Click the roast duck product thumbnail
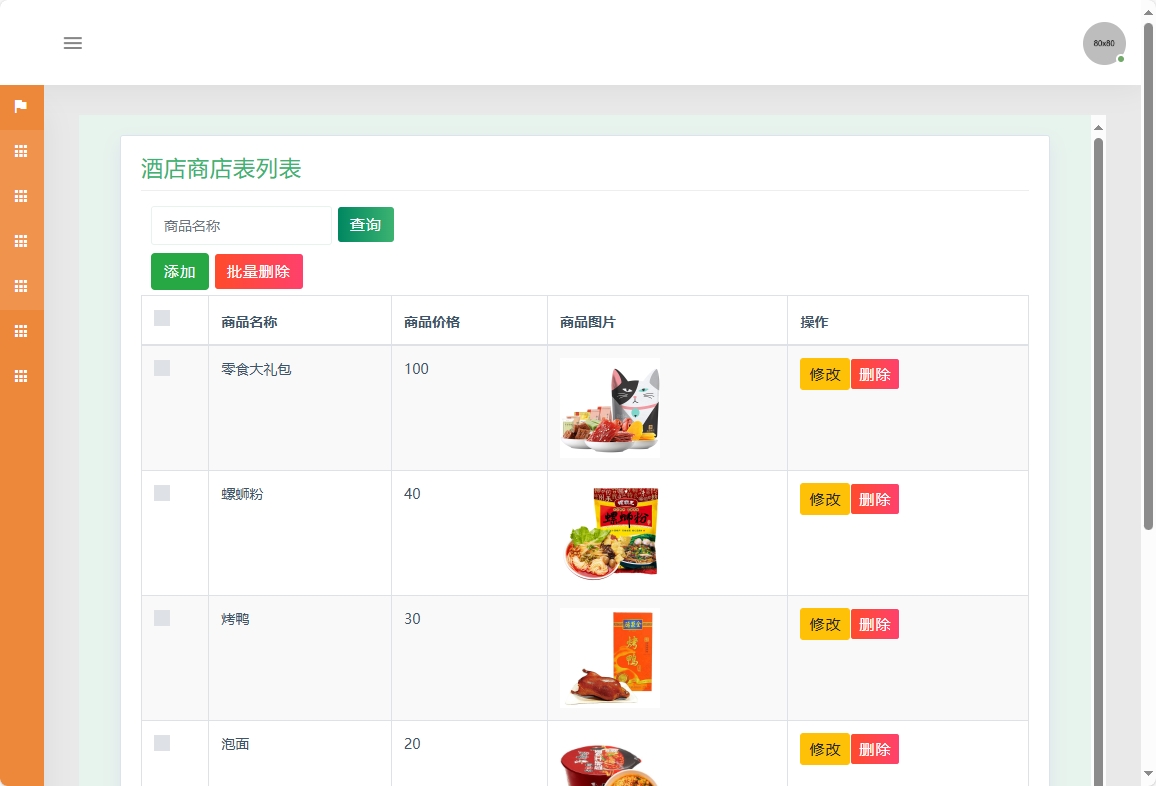 tap(610, 657)
